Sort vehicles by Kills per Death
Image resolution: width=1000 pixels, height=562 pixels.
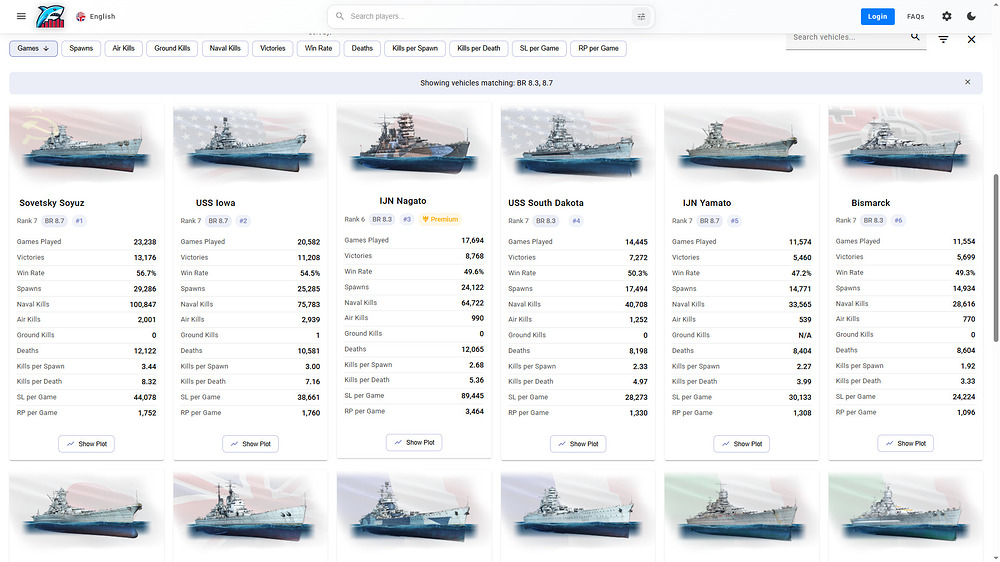point(478,48)
